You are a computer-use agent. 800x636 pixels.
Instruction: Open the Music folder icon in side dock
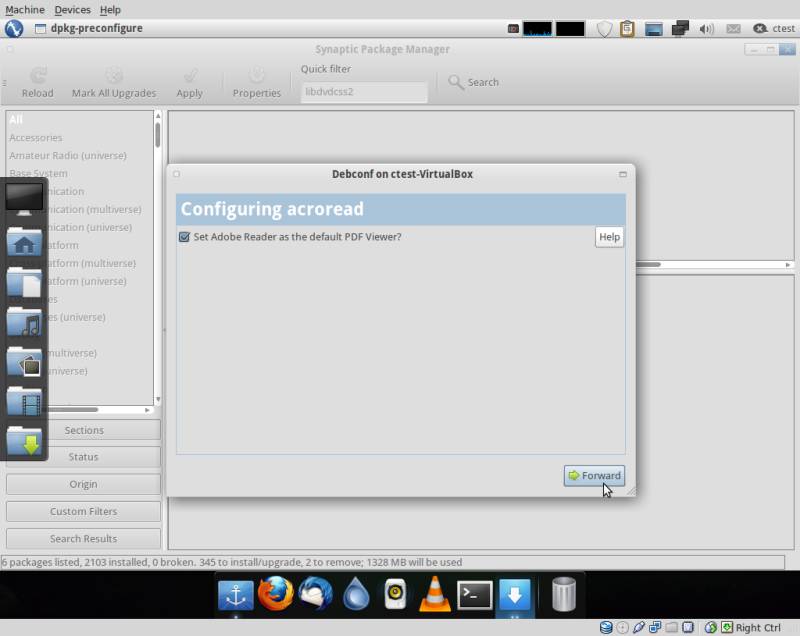click(x=24, y=322)
